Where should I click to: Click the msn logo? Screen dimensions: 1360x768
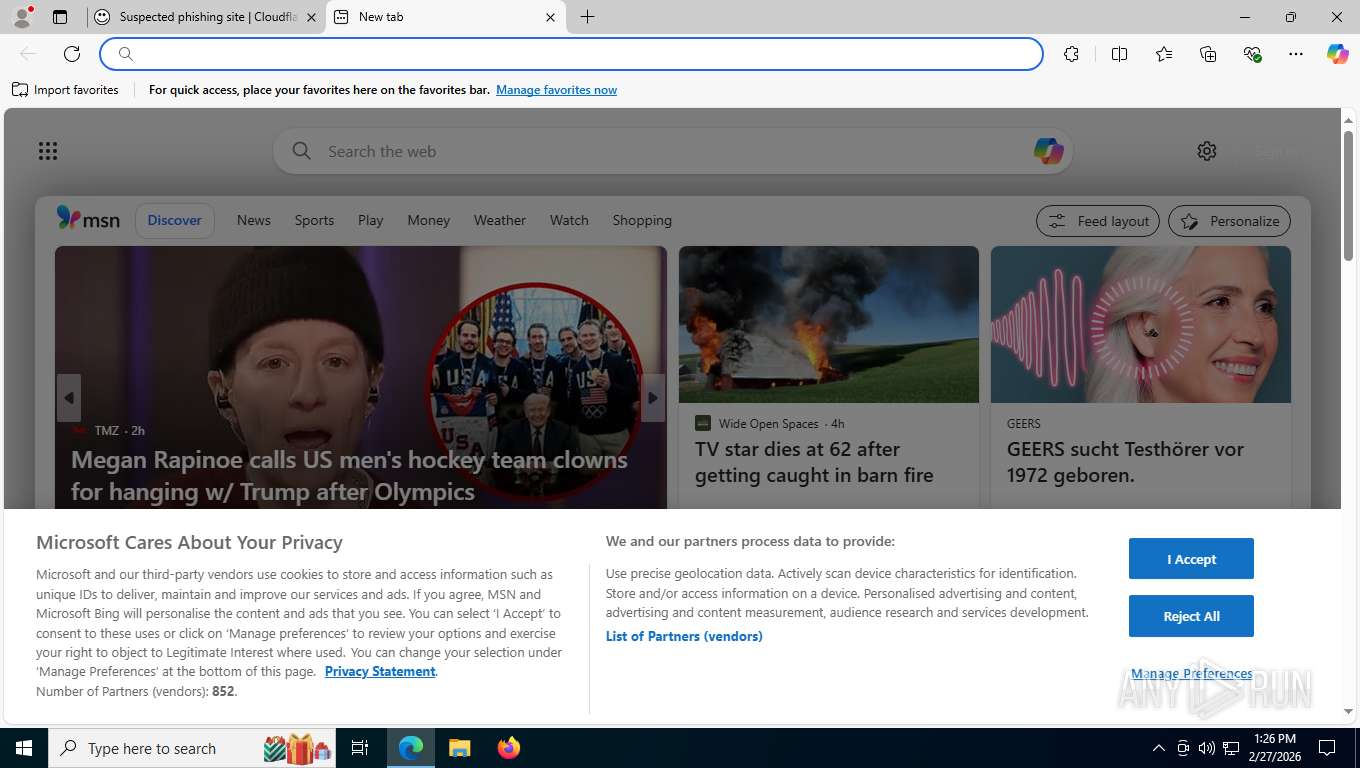(88, 218)
